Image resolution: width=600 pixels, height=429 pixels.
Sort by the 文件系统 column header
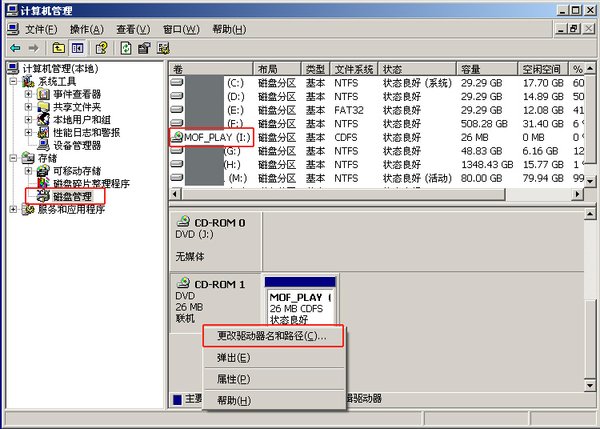(354, 69)
